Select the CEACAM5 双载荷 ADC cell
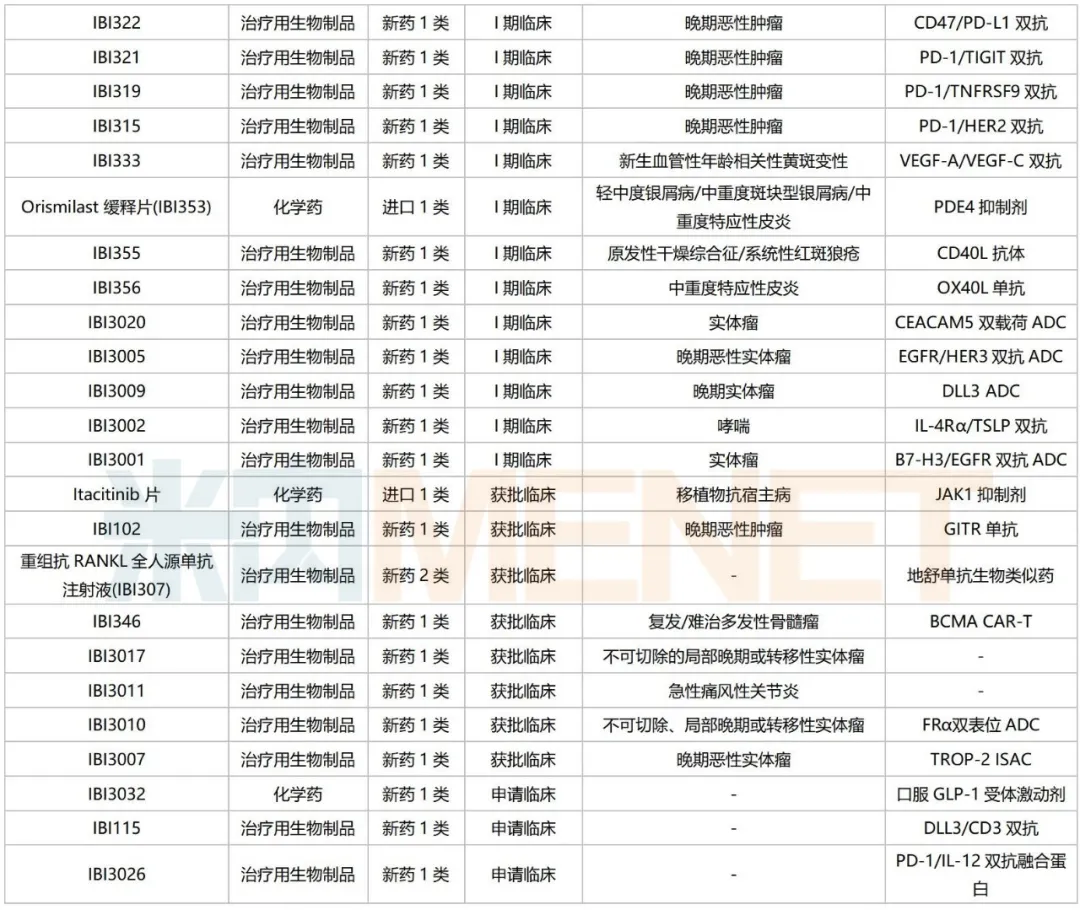Image resolution: width=1080 pixels, height=910 pixels. pos(980,322)
